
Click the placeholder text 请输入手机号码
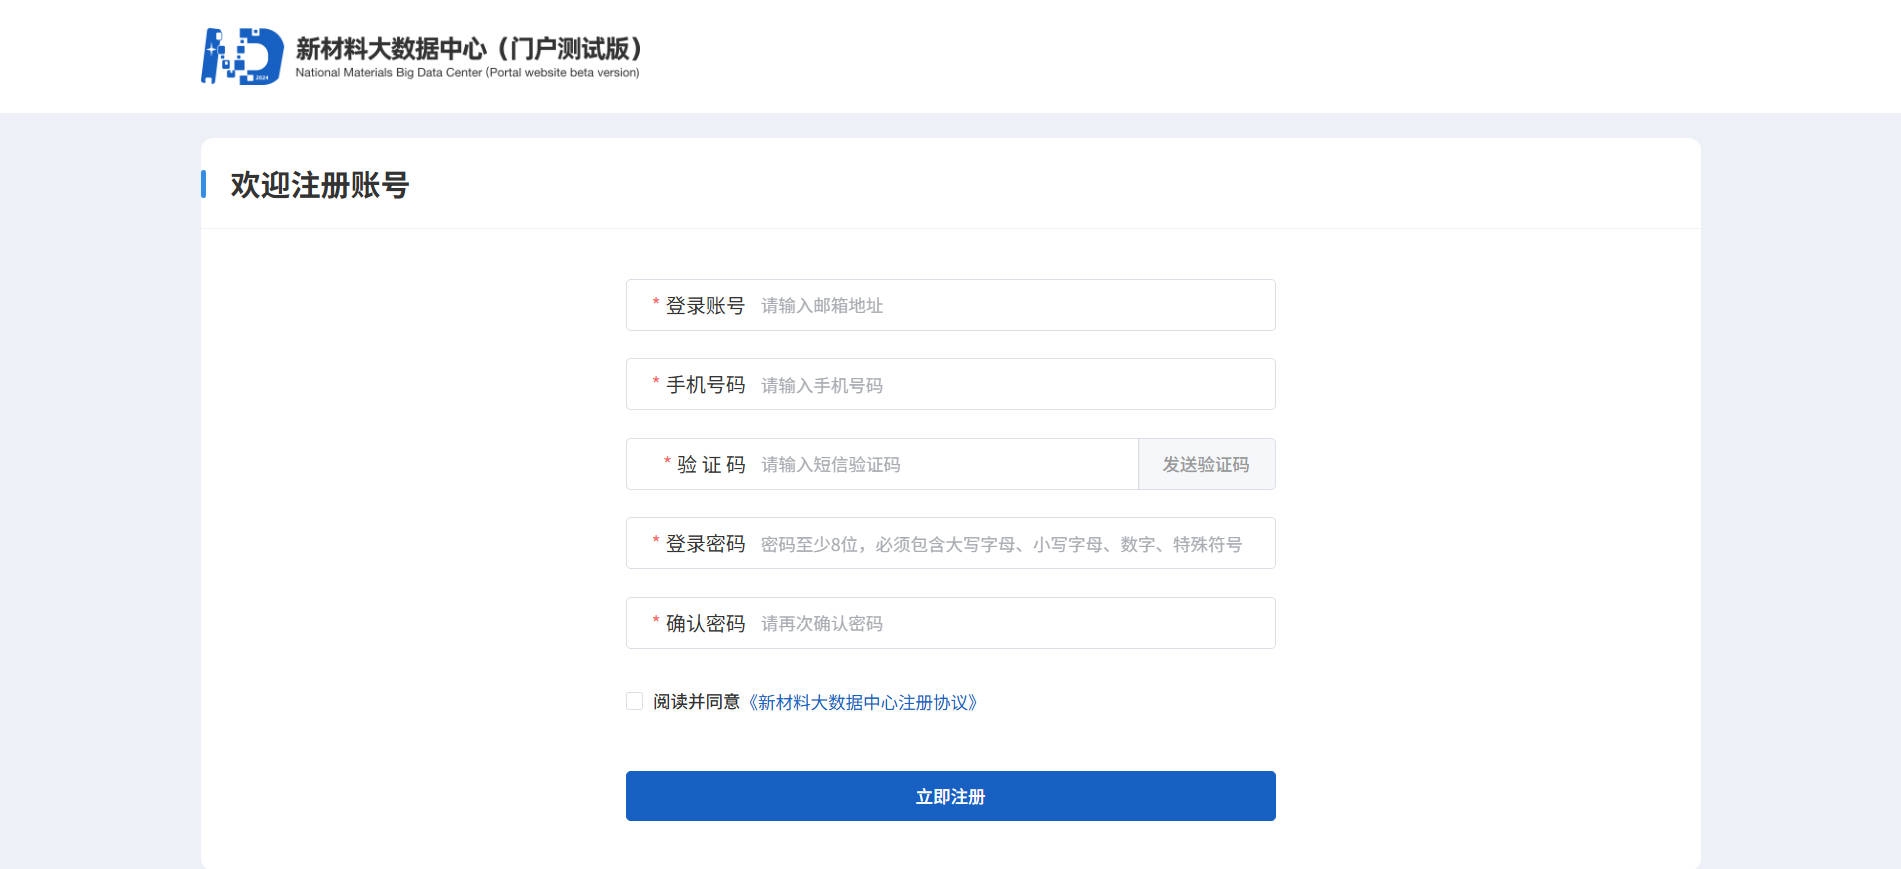(x=822, y=386)
